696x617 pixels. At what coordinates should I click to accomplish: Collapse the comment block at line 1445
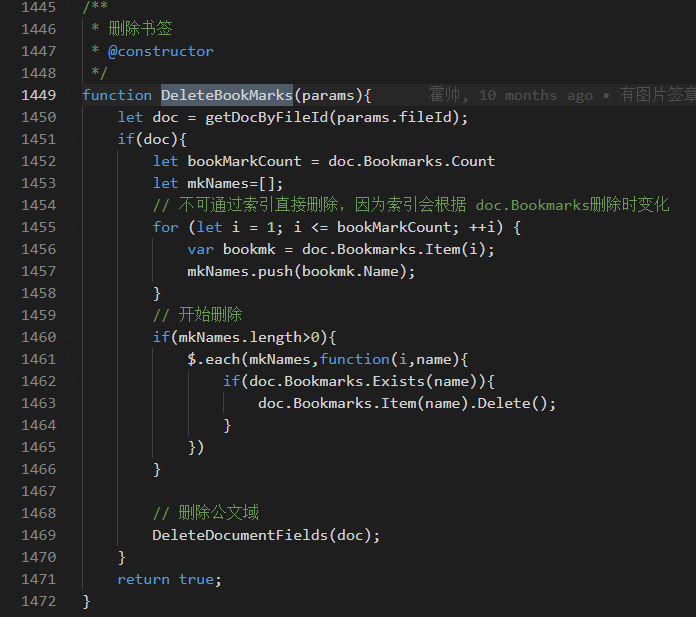[x=71, y=7]
